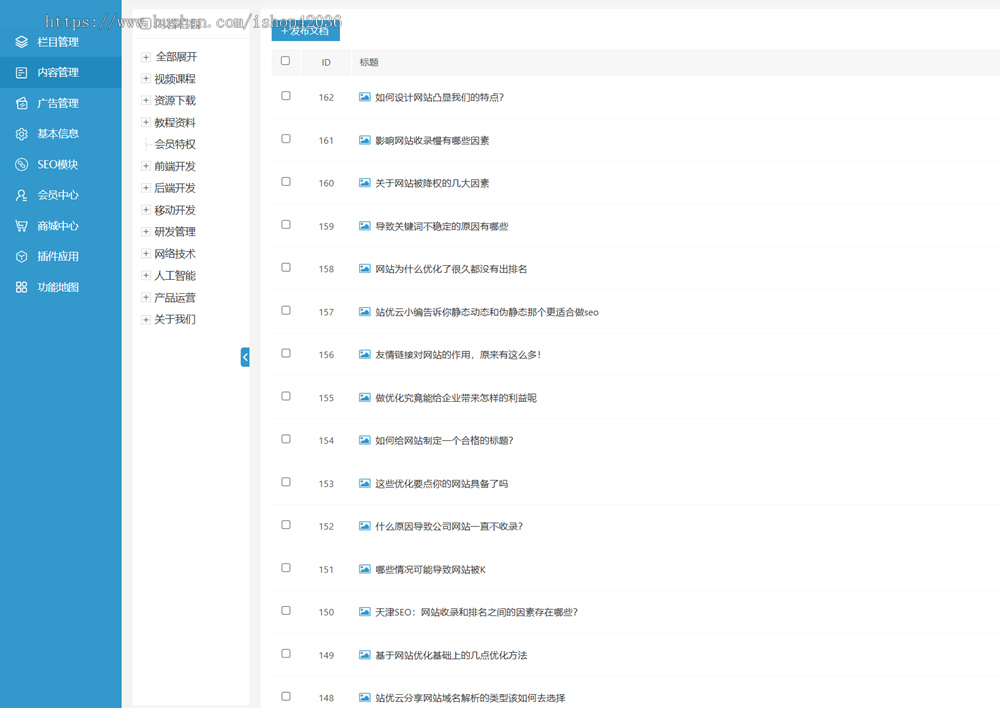Open article 如何设计网站凸显我们的特点?
This screenshot has height=708, width=1000.
[439, 97]
